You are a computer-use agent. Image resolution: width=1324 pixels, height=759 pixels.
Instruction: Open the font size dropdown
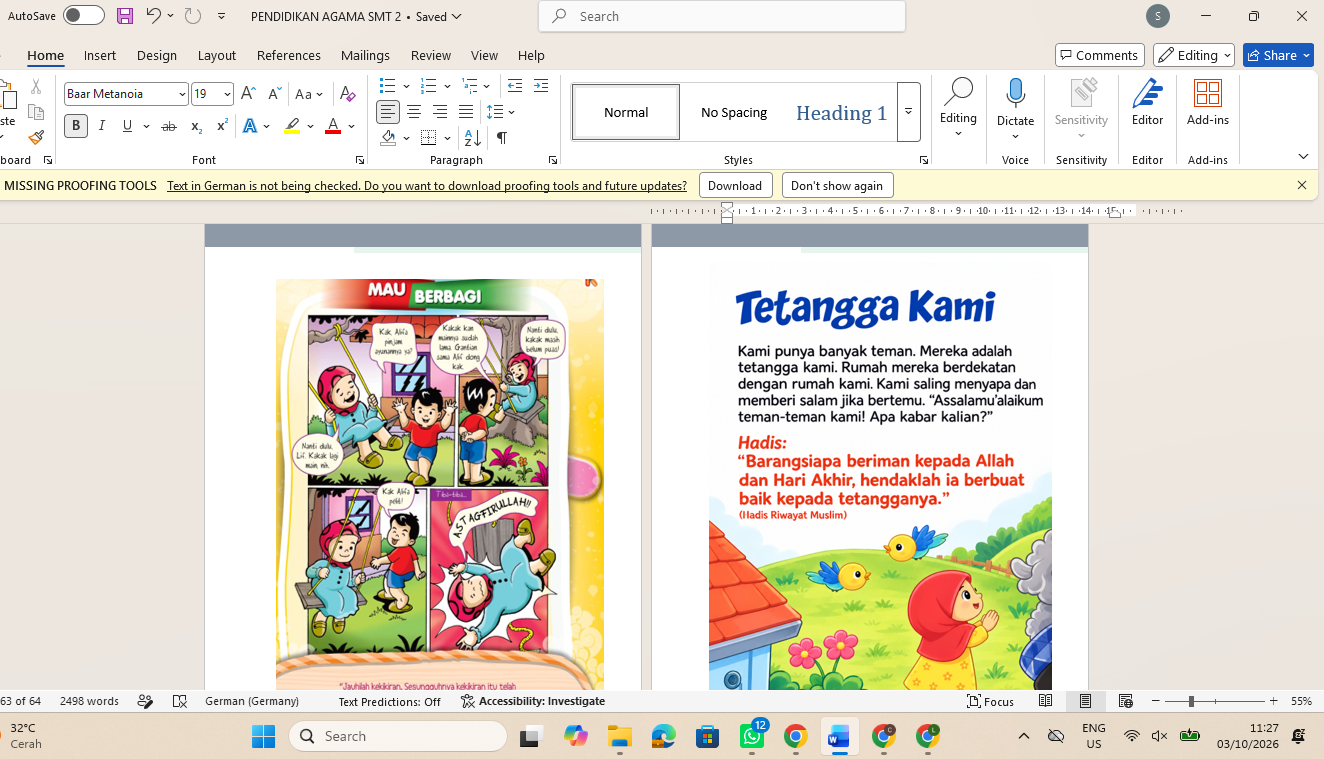227,94
